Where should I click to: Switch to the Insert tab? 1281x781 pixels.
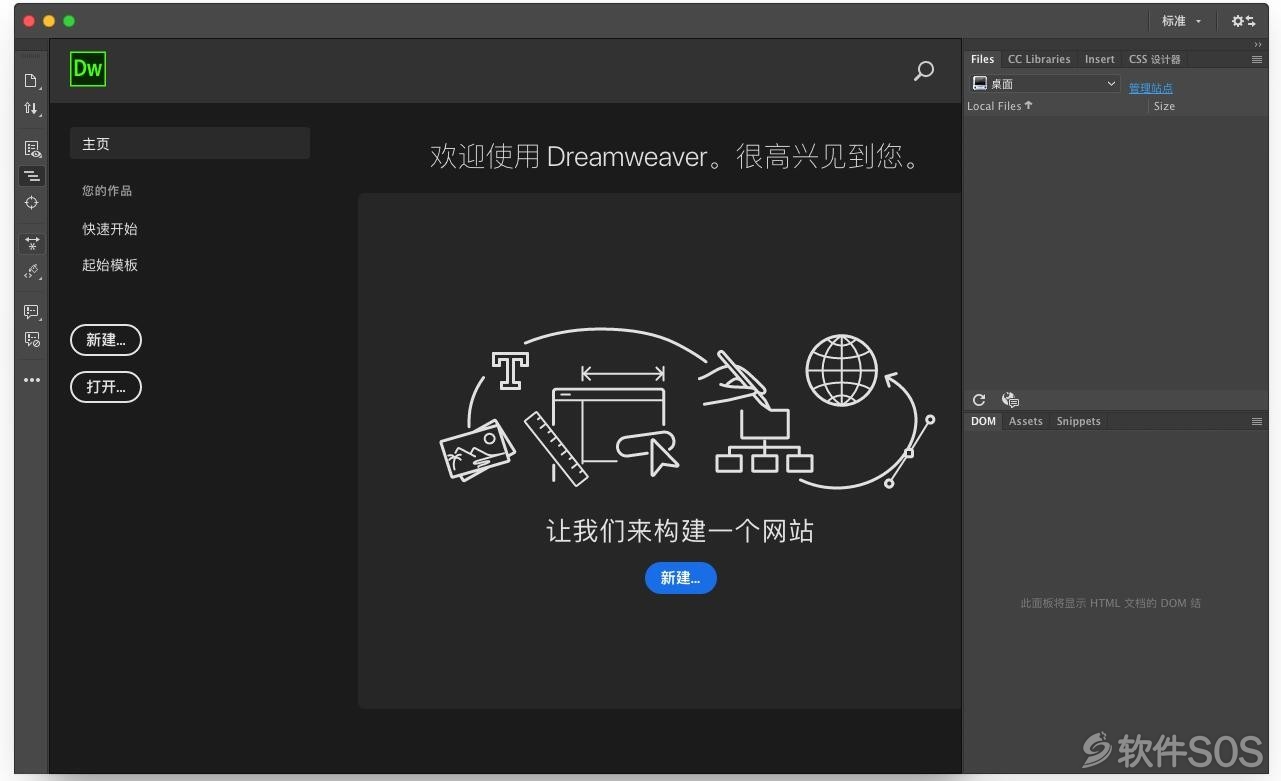(1100, 59)
